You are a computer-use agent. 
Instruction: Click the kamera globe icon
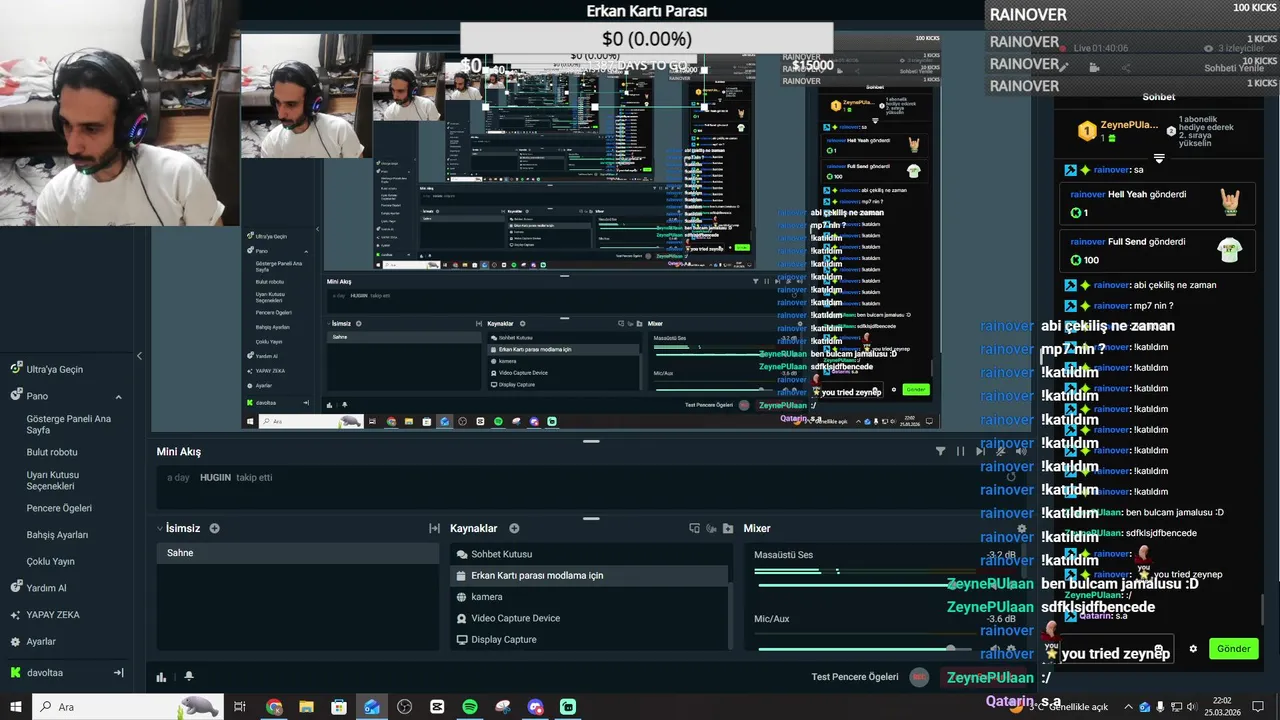tap(462, 597)
